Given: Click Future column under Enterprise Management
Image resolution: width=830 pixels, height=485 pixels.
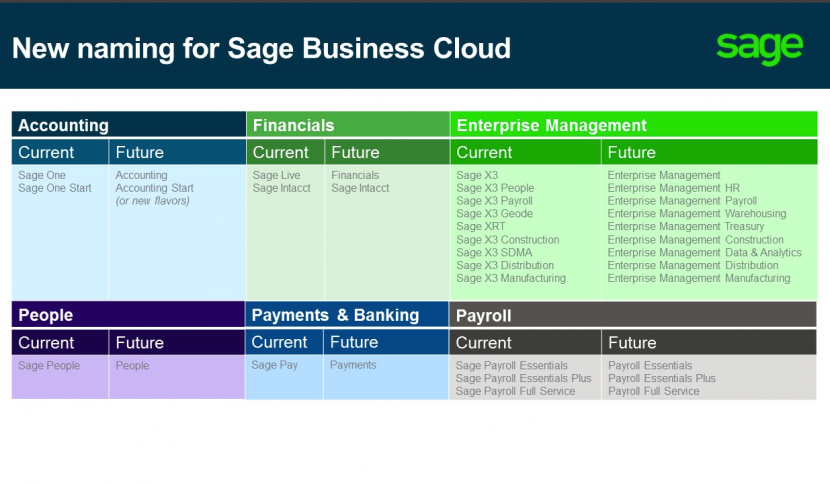Looking at the screenshot, I should point(709,152).
